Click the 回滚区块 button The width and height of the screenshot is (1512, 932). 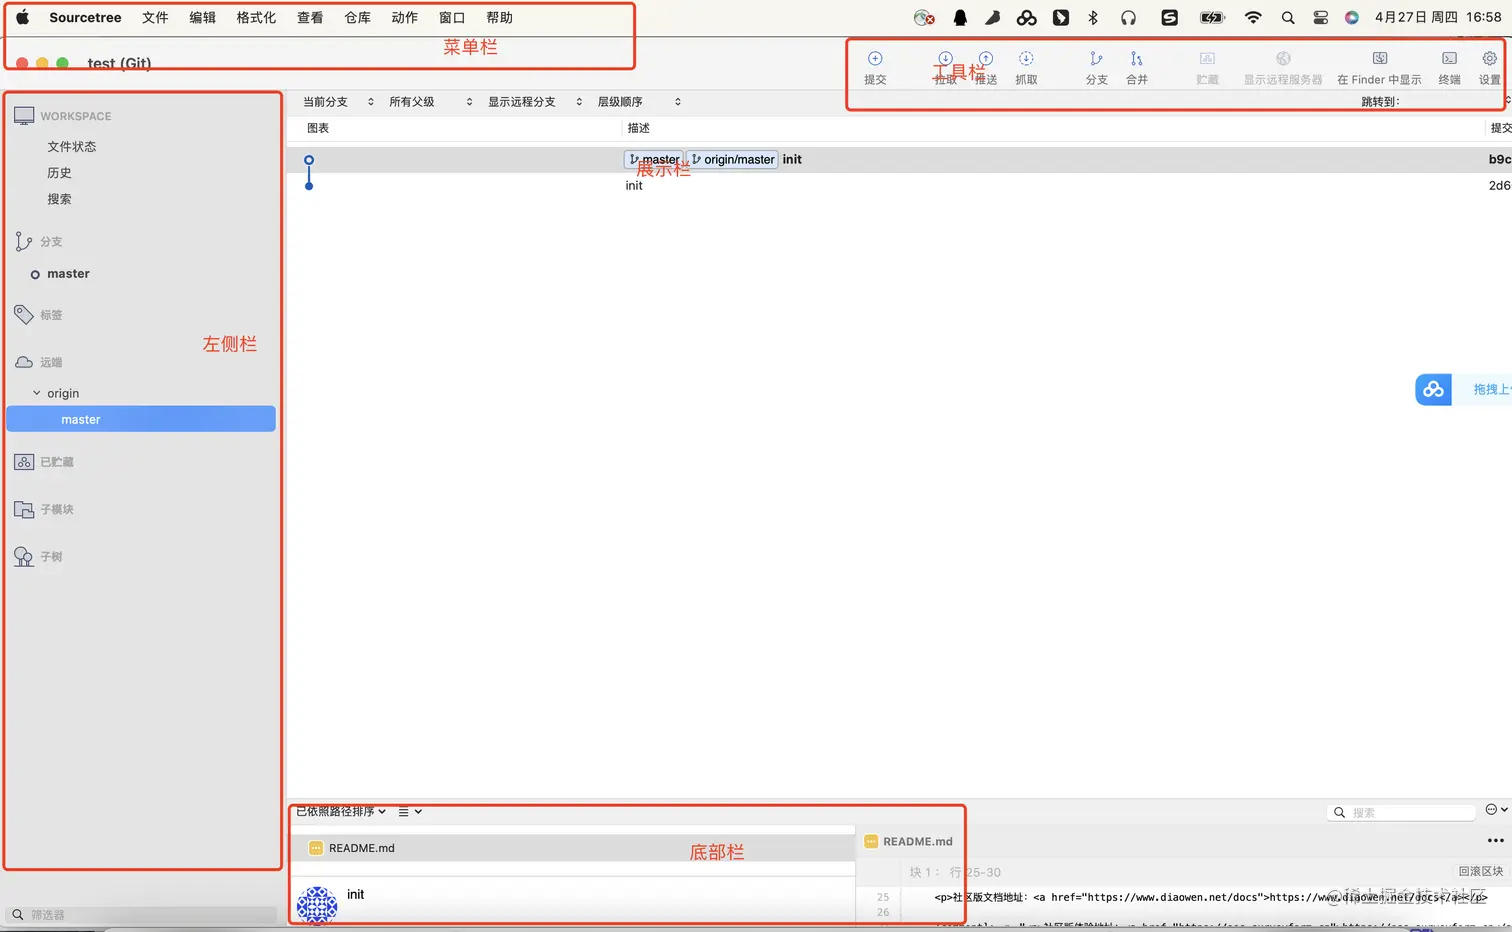click(x=1481, y=871)
